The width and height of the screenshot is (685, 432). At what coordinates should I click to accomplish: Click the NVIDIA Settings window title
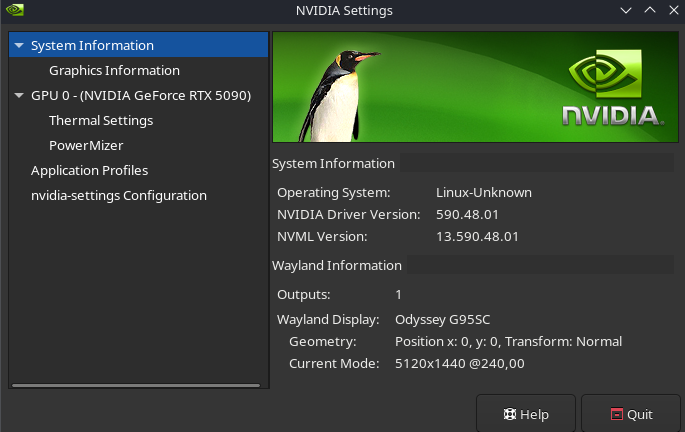(344, 10)
